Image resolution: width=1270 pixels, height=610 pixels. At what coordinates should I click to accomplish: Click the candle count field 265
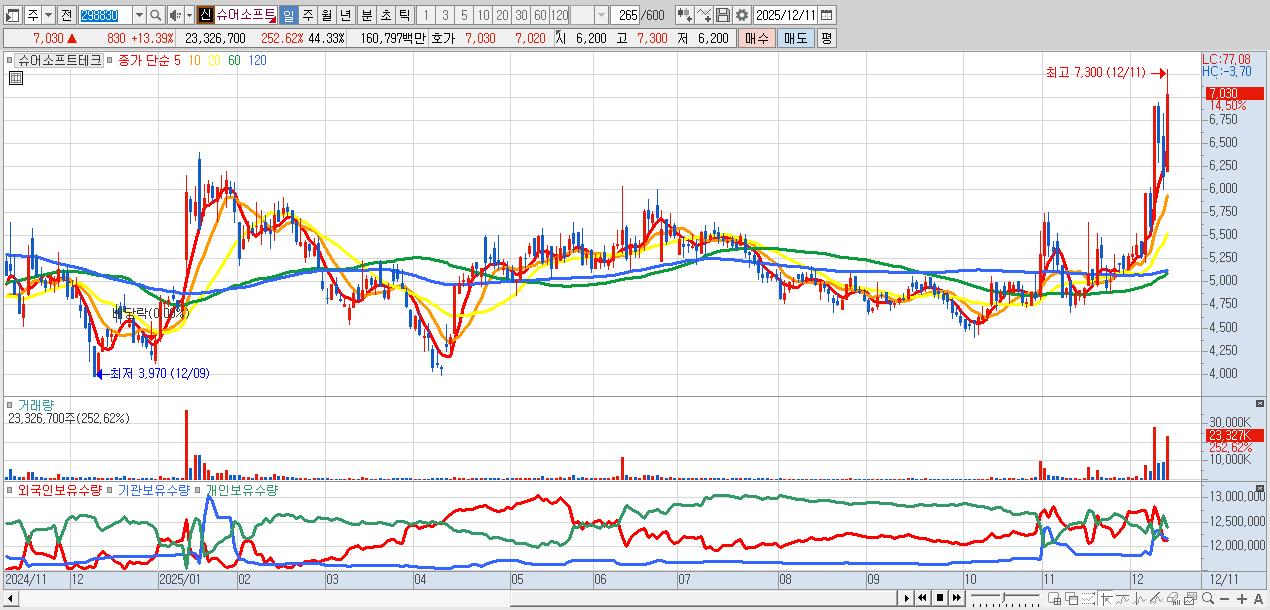(625, 15)
